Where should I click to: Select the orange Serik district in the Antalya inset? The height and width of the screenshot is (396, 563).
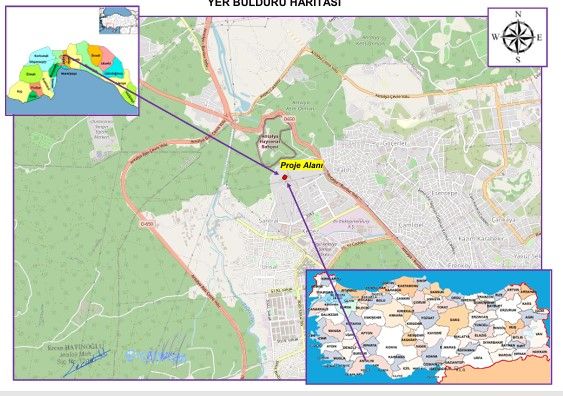96,55
